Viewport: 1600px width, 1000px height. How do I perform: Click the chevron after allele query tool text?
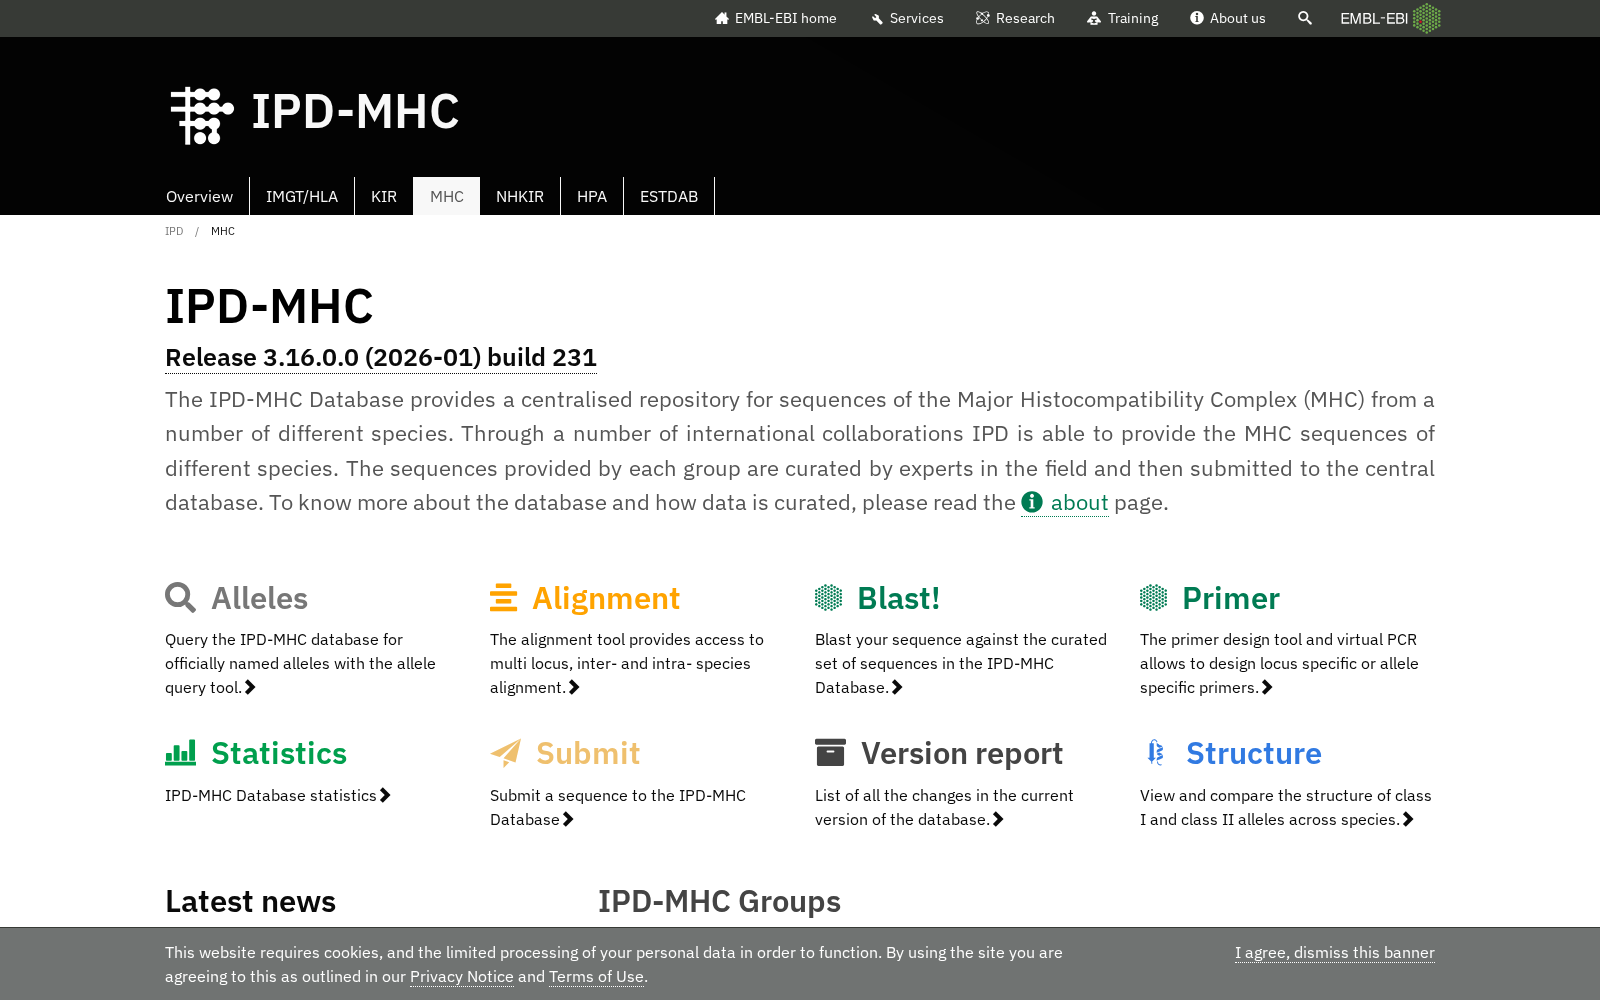250,687
